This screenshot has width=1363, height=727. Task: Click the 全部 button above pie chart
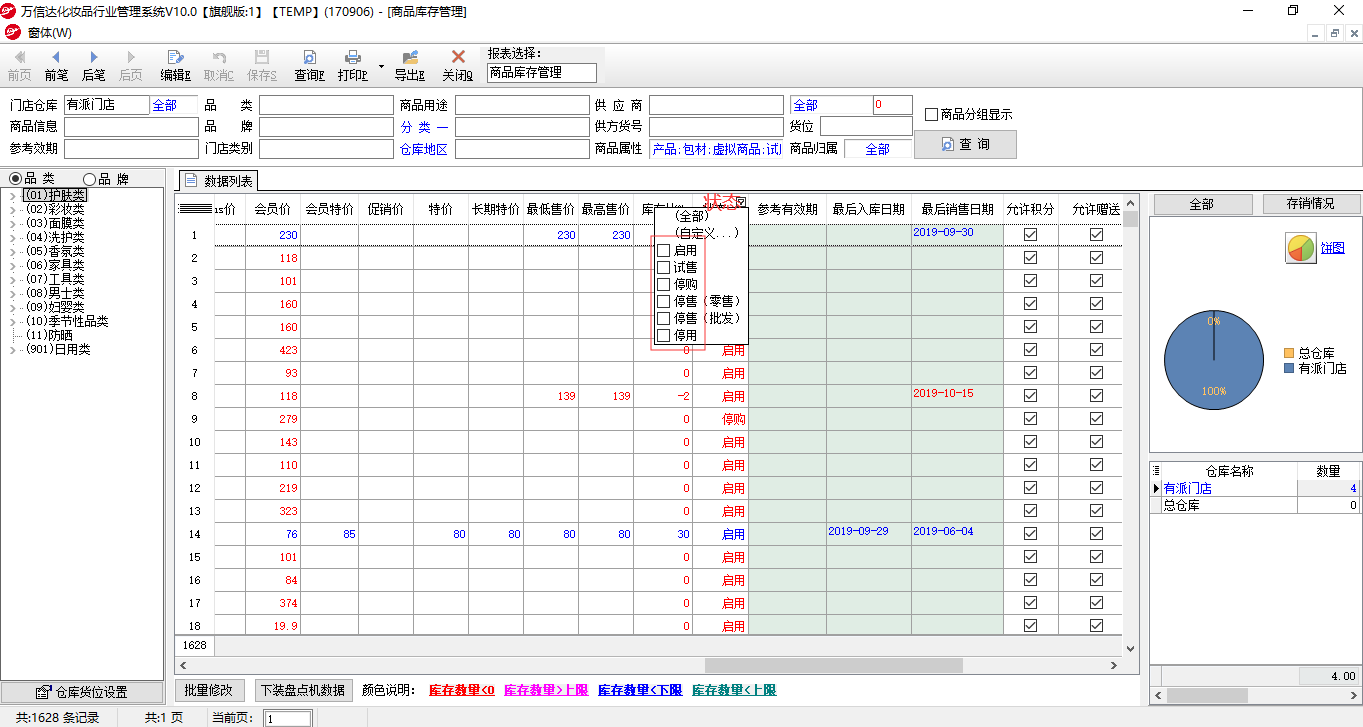point(1201,204)
